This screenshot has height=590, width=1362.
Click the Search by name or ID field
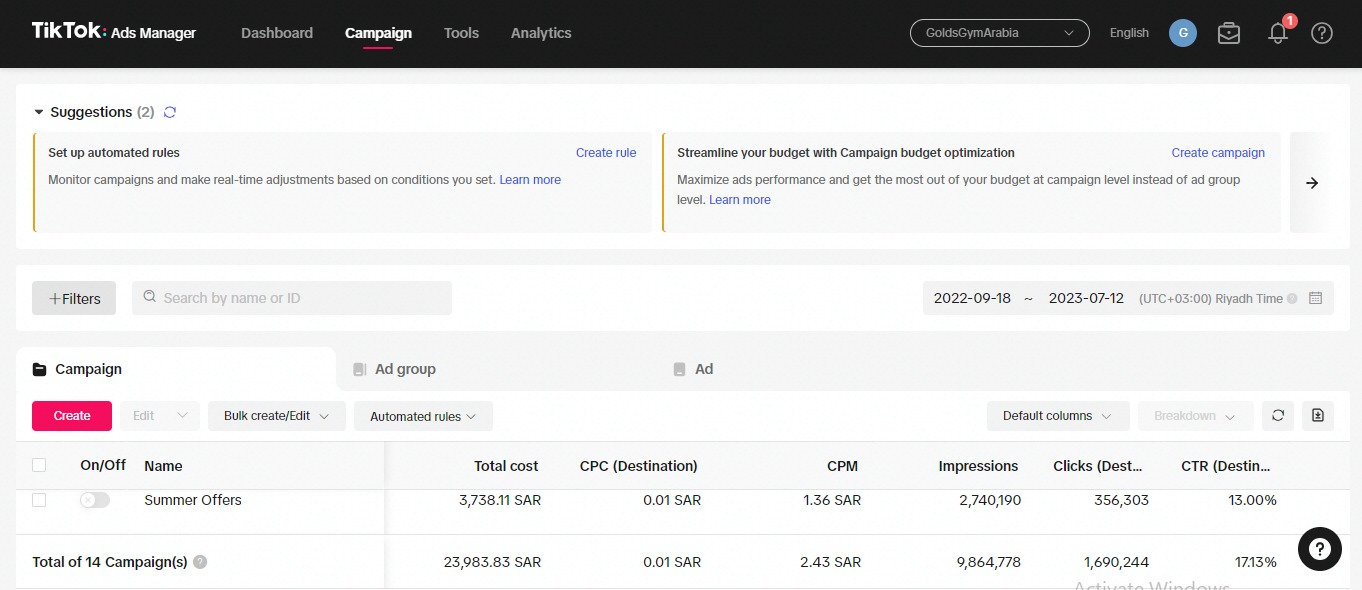click(292, 298)
